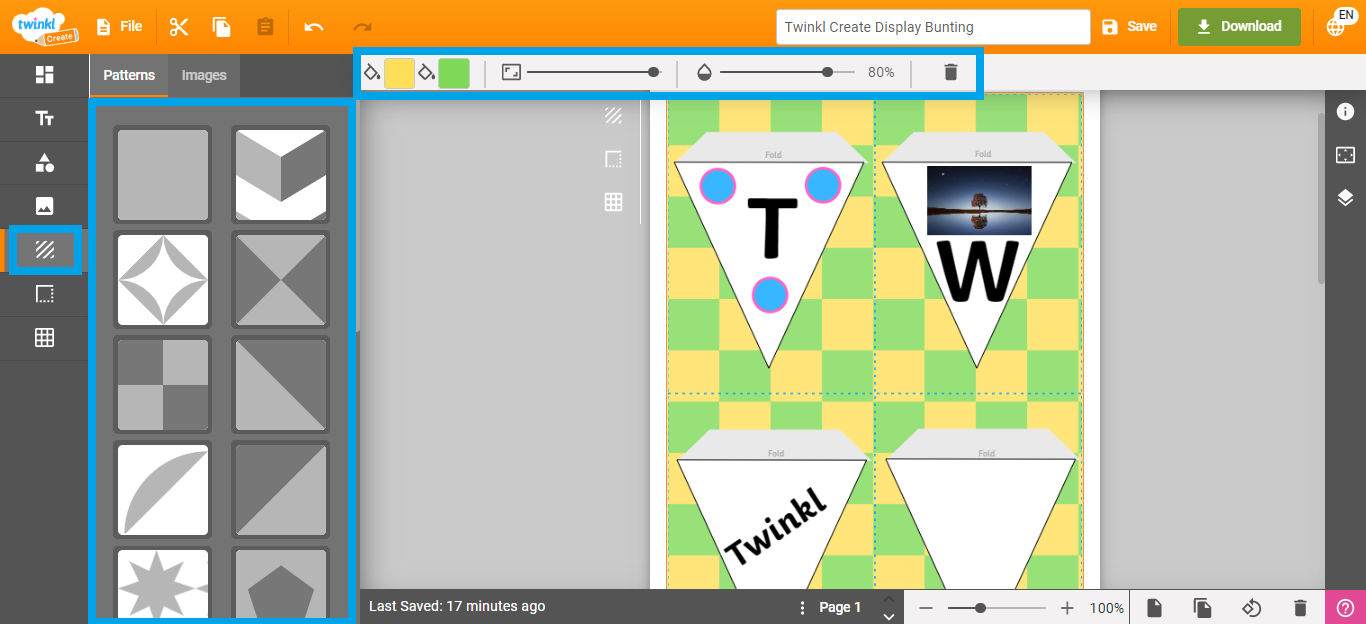Download the bunting resource

[x=1239, y=27]
